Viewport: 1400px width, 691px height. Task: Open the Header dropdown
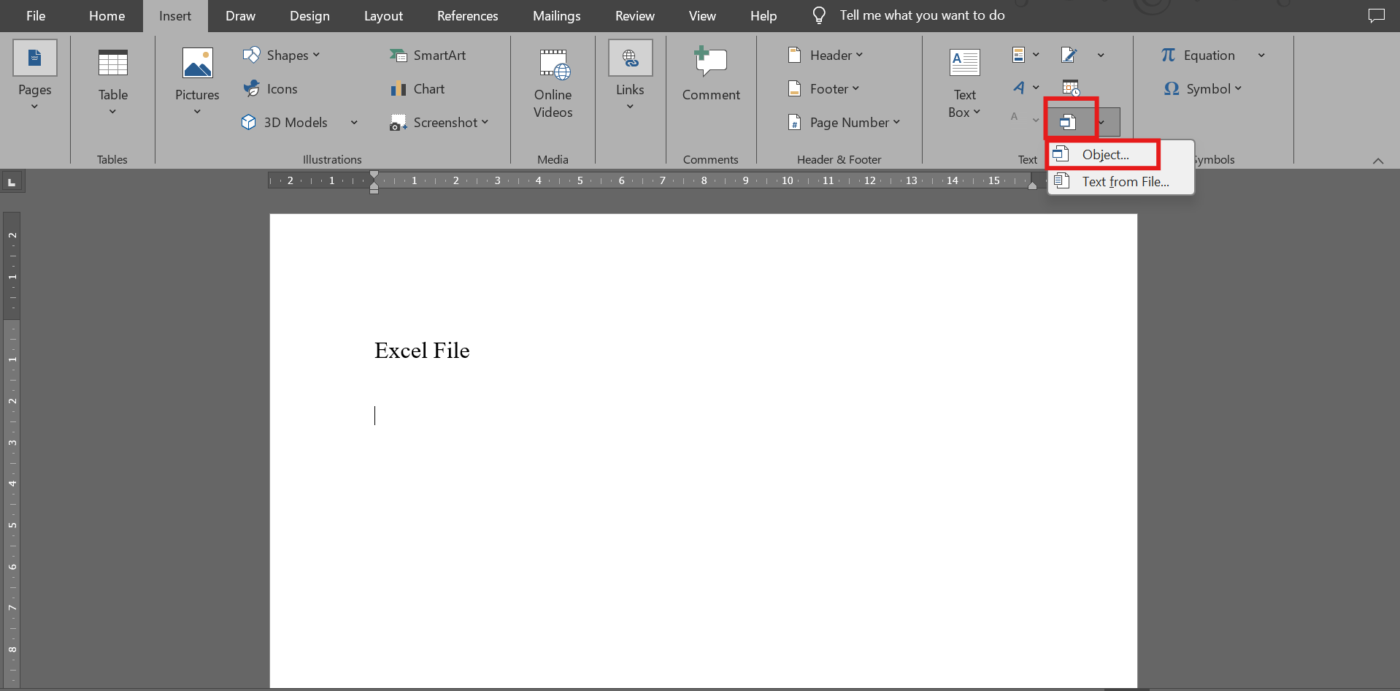pyautogui.click(x=825, y=55)
